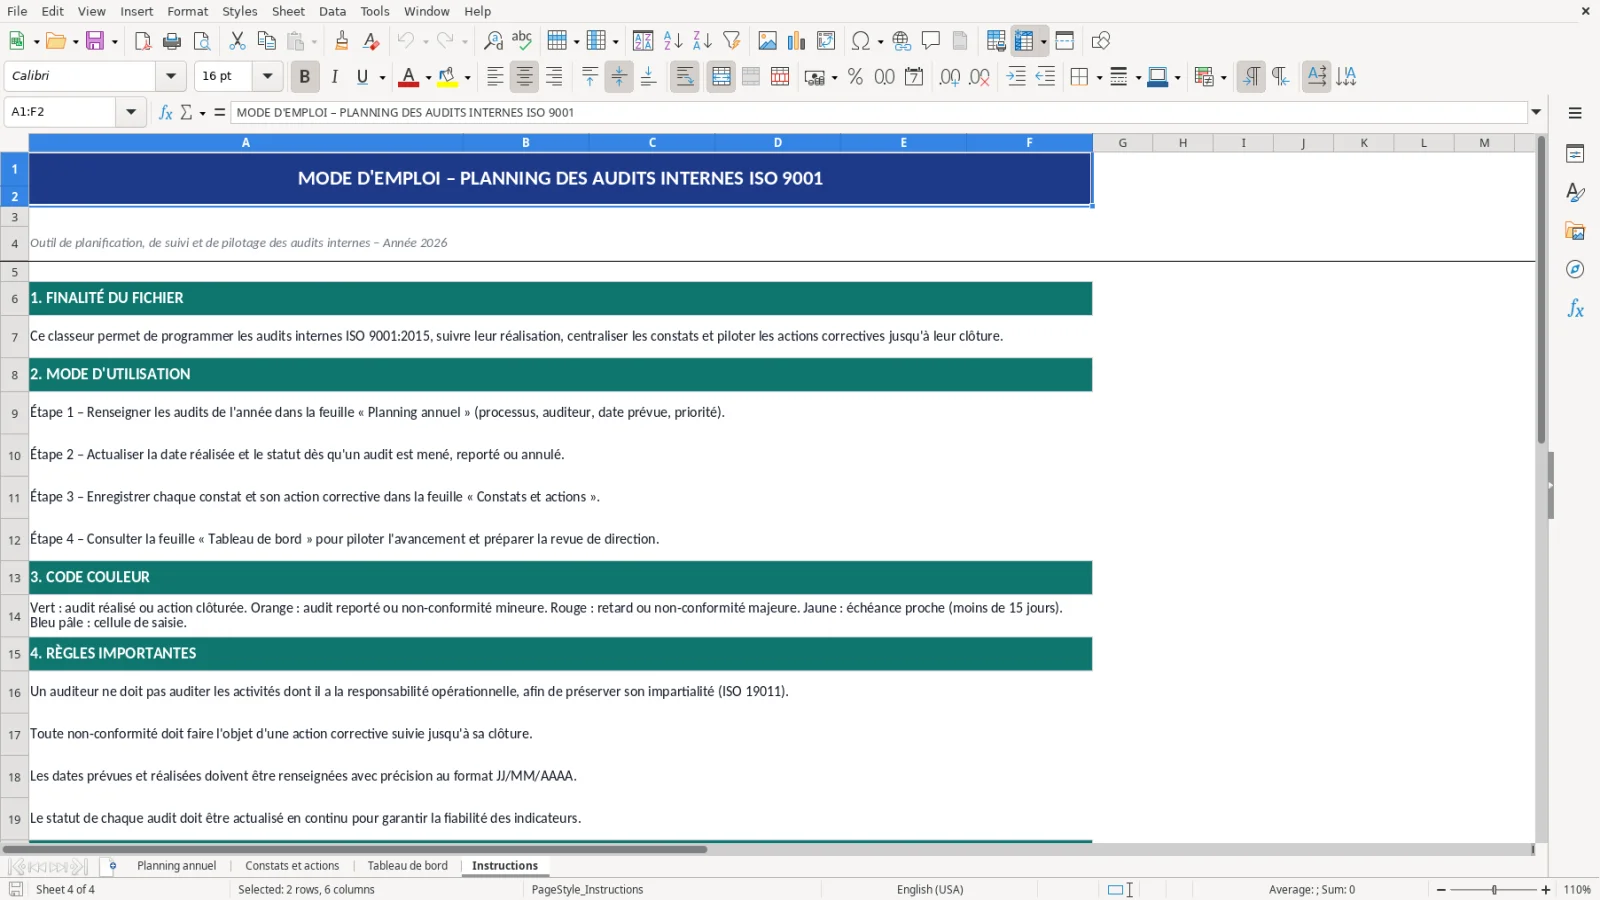This screenshot has width=1600, height=900.
Task: Open the sidebar Gallery deck
Action: 1575,231
